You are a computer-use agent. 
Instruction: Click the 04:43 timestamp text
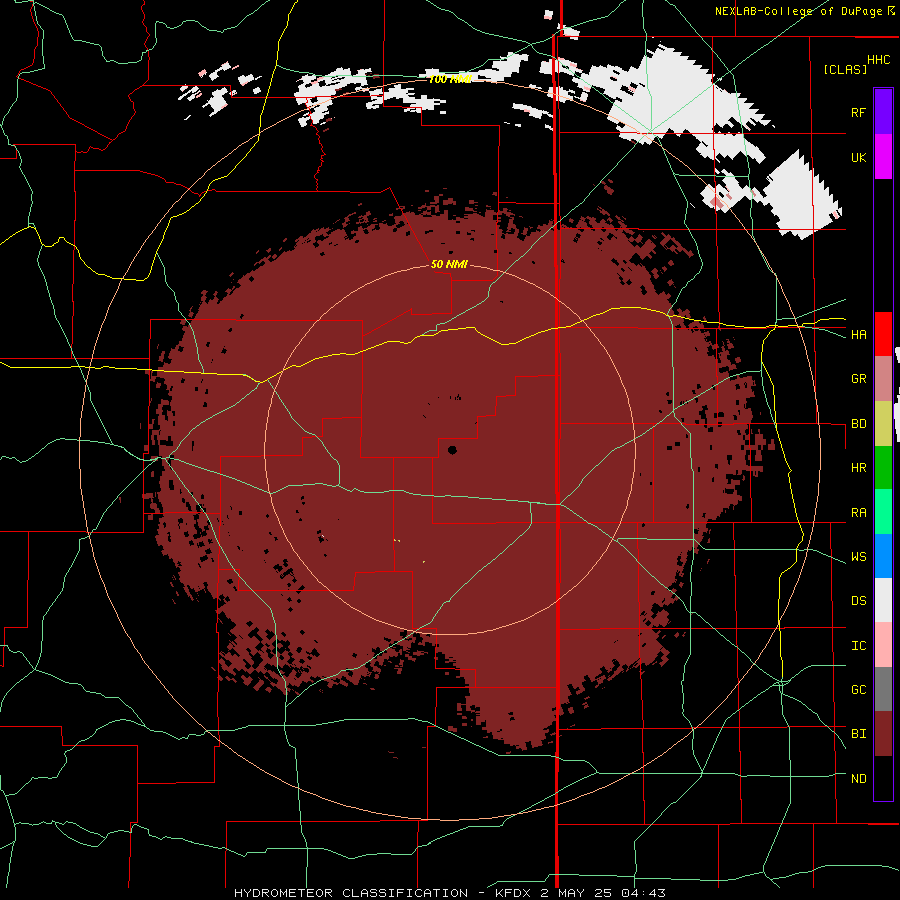642,893
